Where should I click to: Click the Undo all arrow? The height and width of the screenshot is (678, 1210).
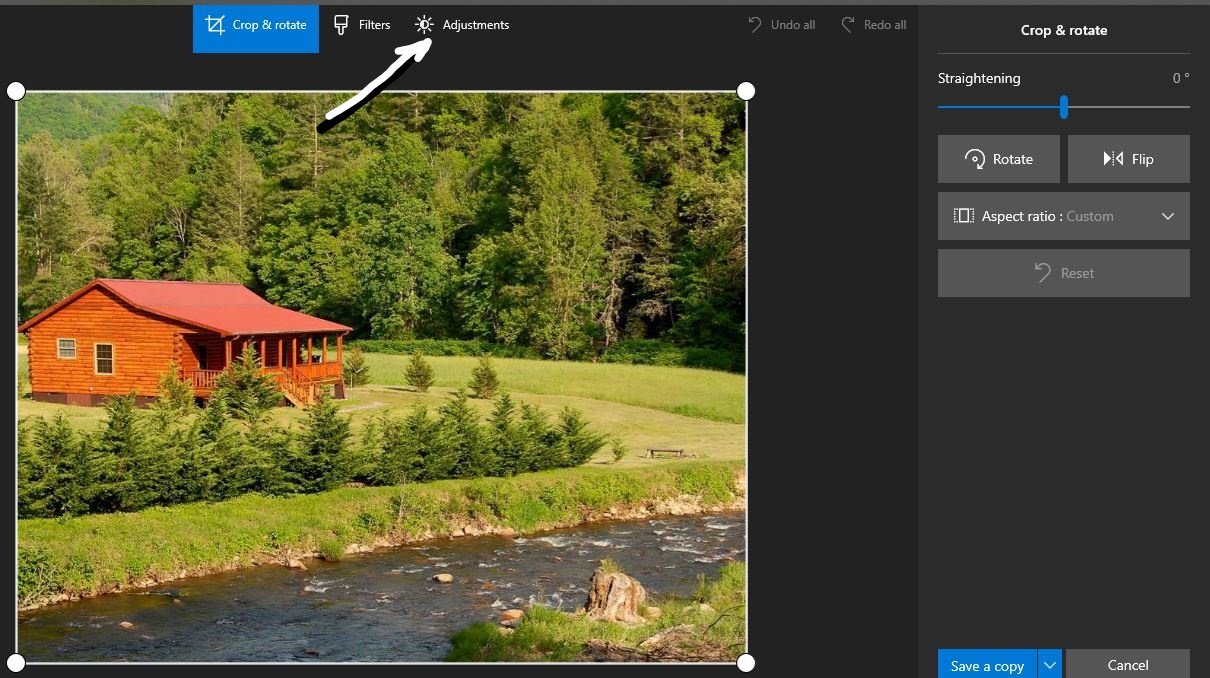pyautogui.click(x=755, y=25)
